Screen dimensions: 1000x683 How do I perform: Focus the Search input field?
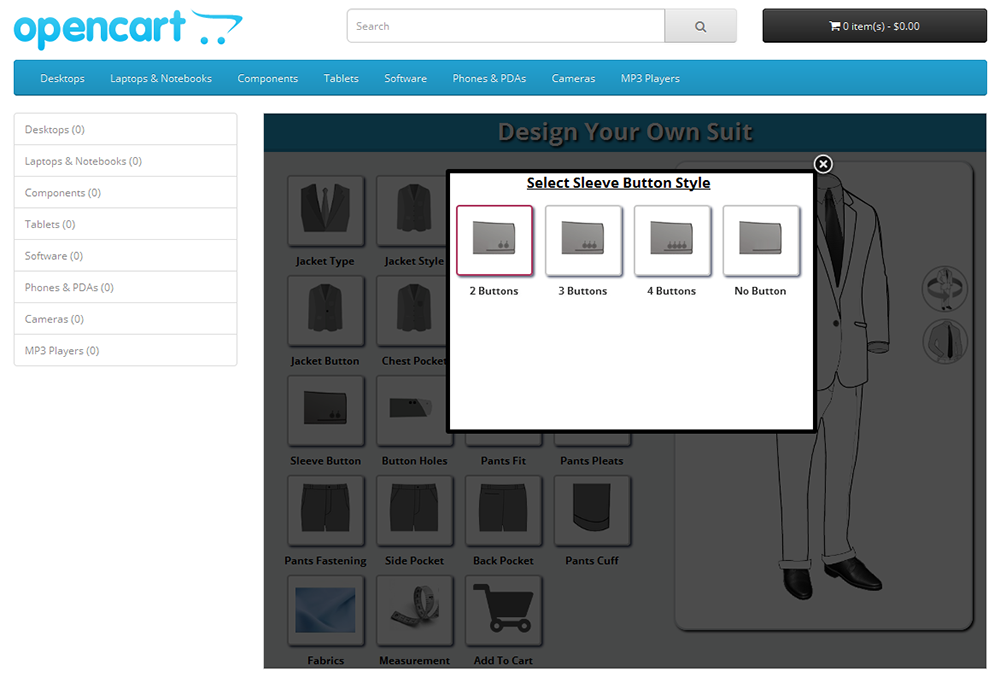[x=506, y=26]
